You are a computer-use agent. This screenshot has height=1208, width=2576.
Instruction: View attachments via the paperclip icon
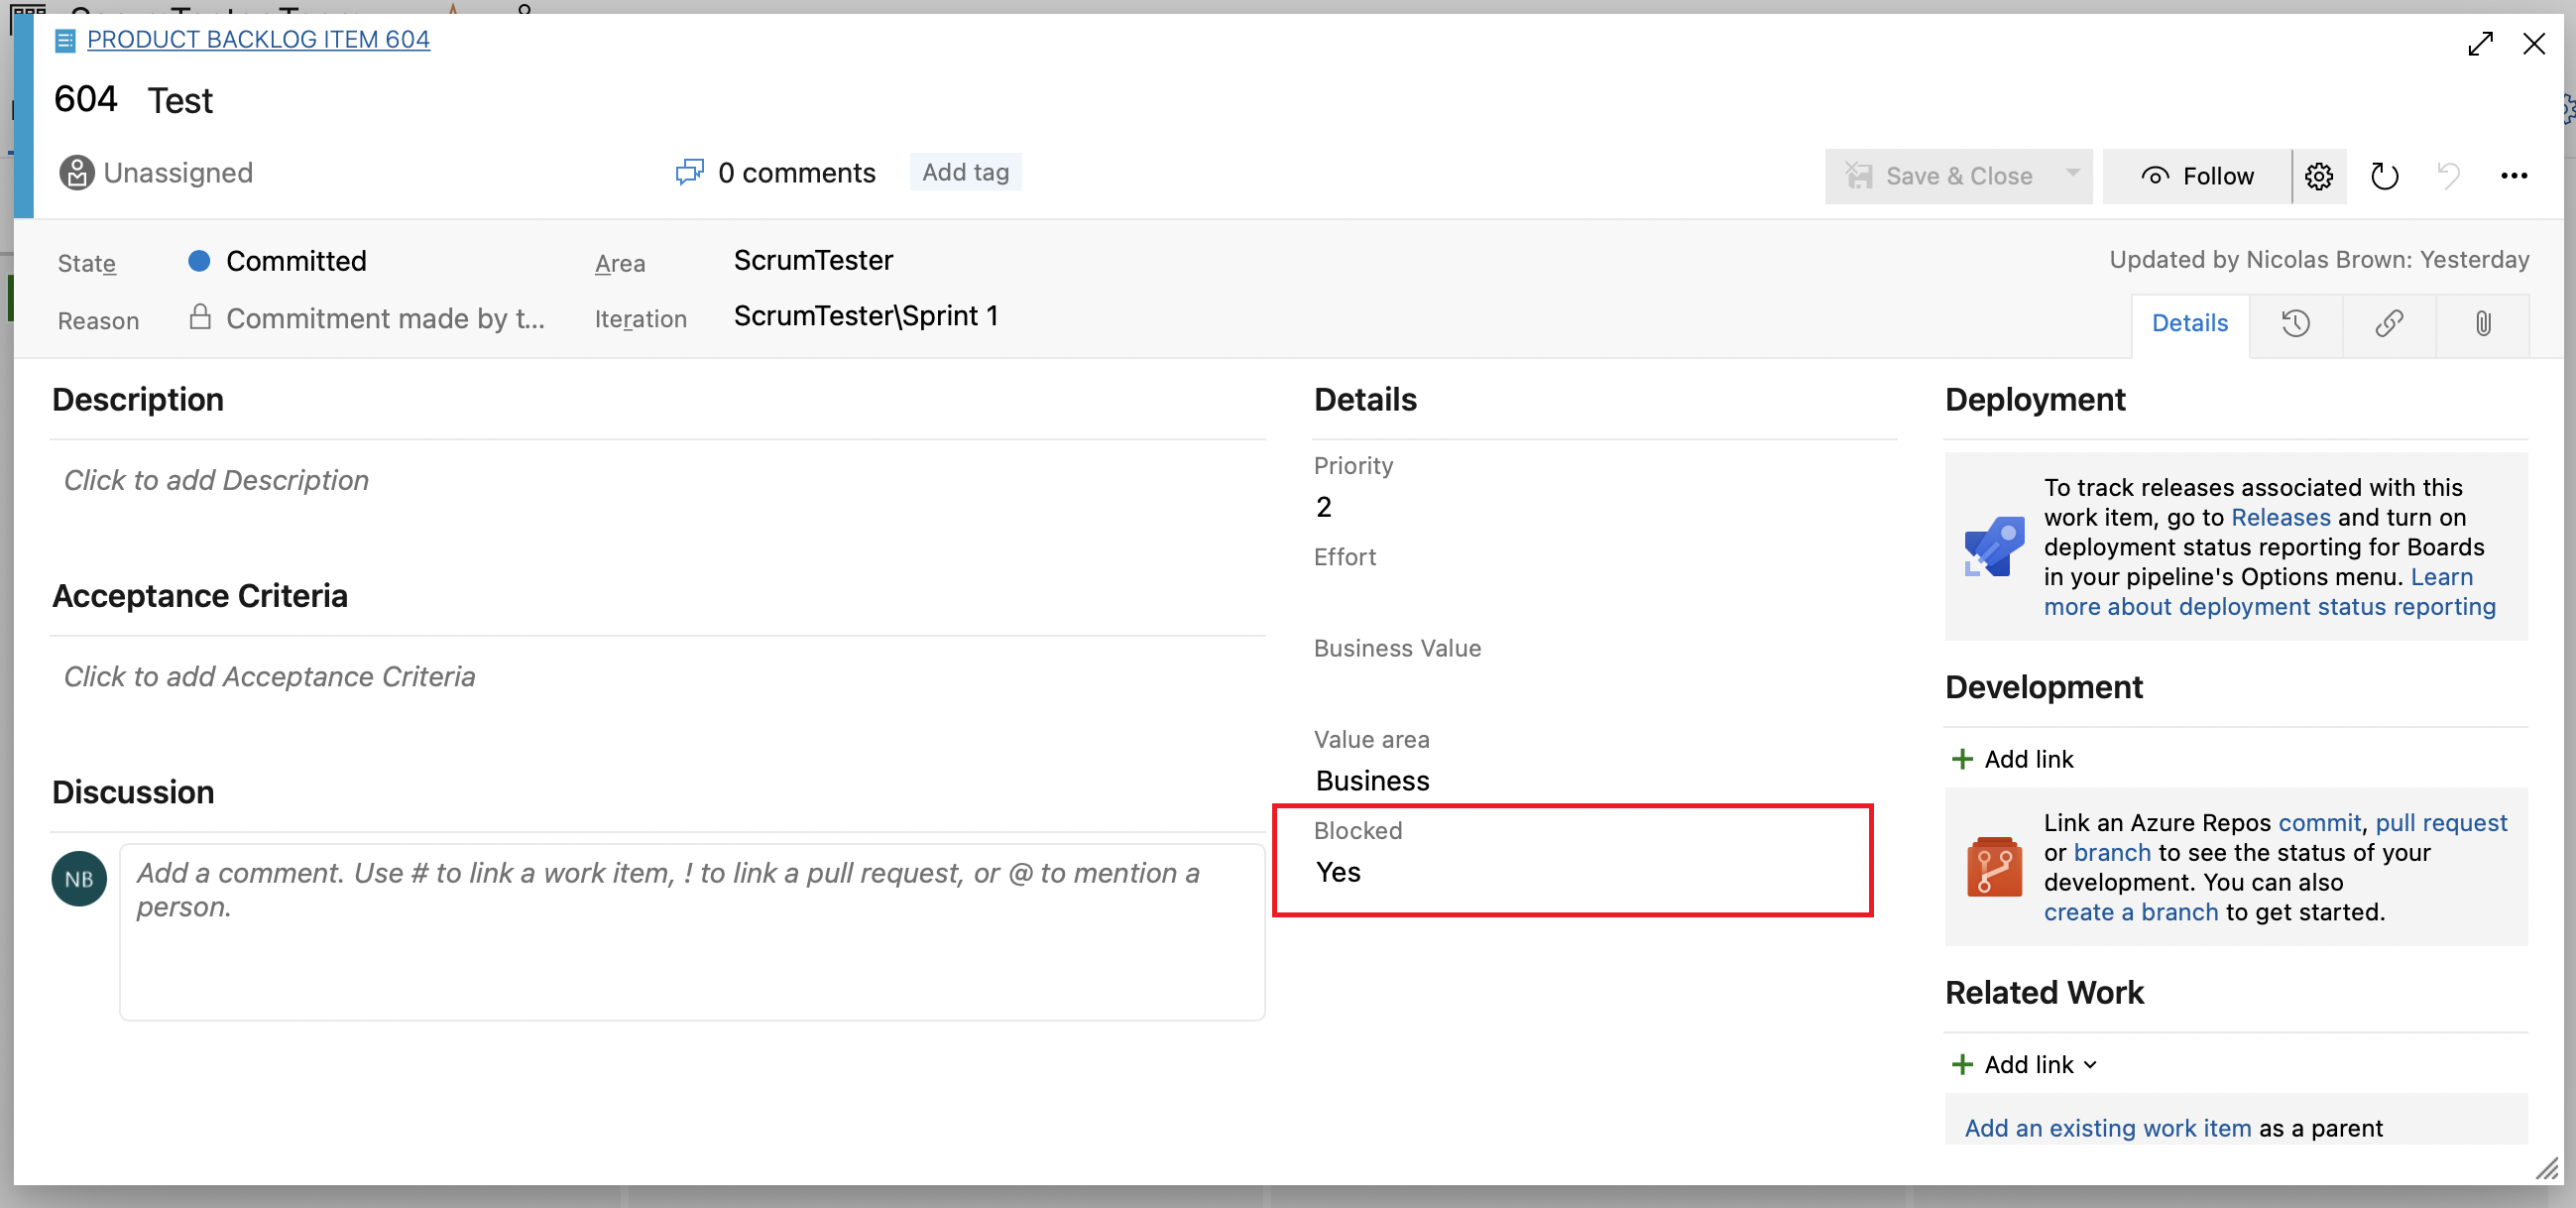[2483, 324]
